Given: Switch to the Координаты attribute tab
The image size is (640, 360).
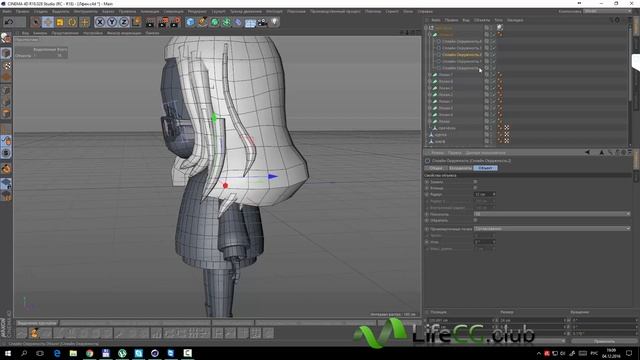Looking at the screenshot, I should click(x=460, y=168).
